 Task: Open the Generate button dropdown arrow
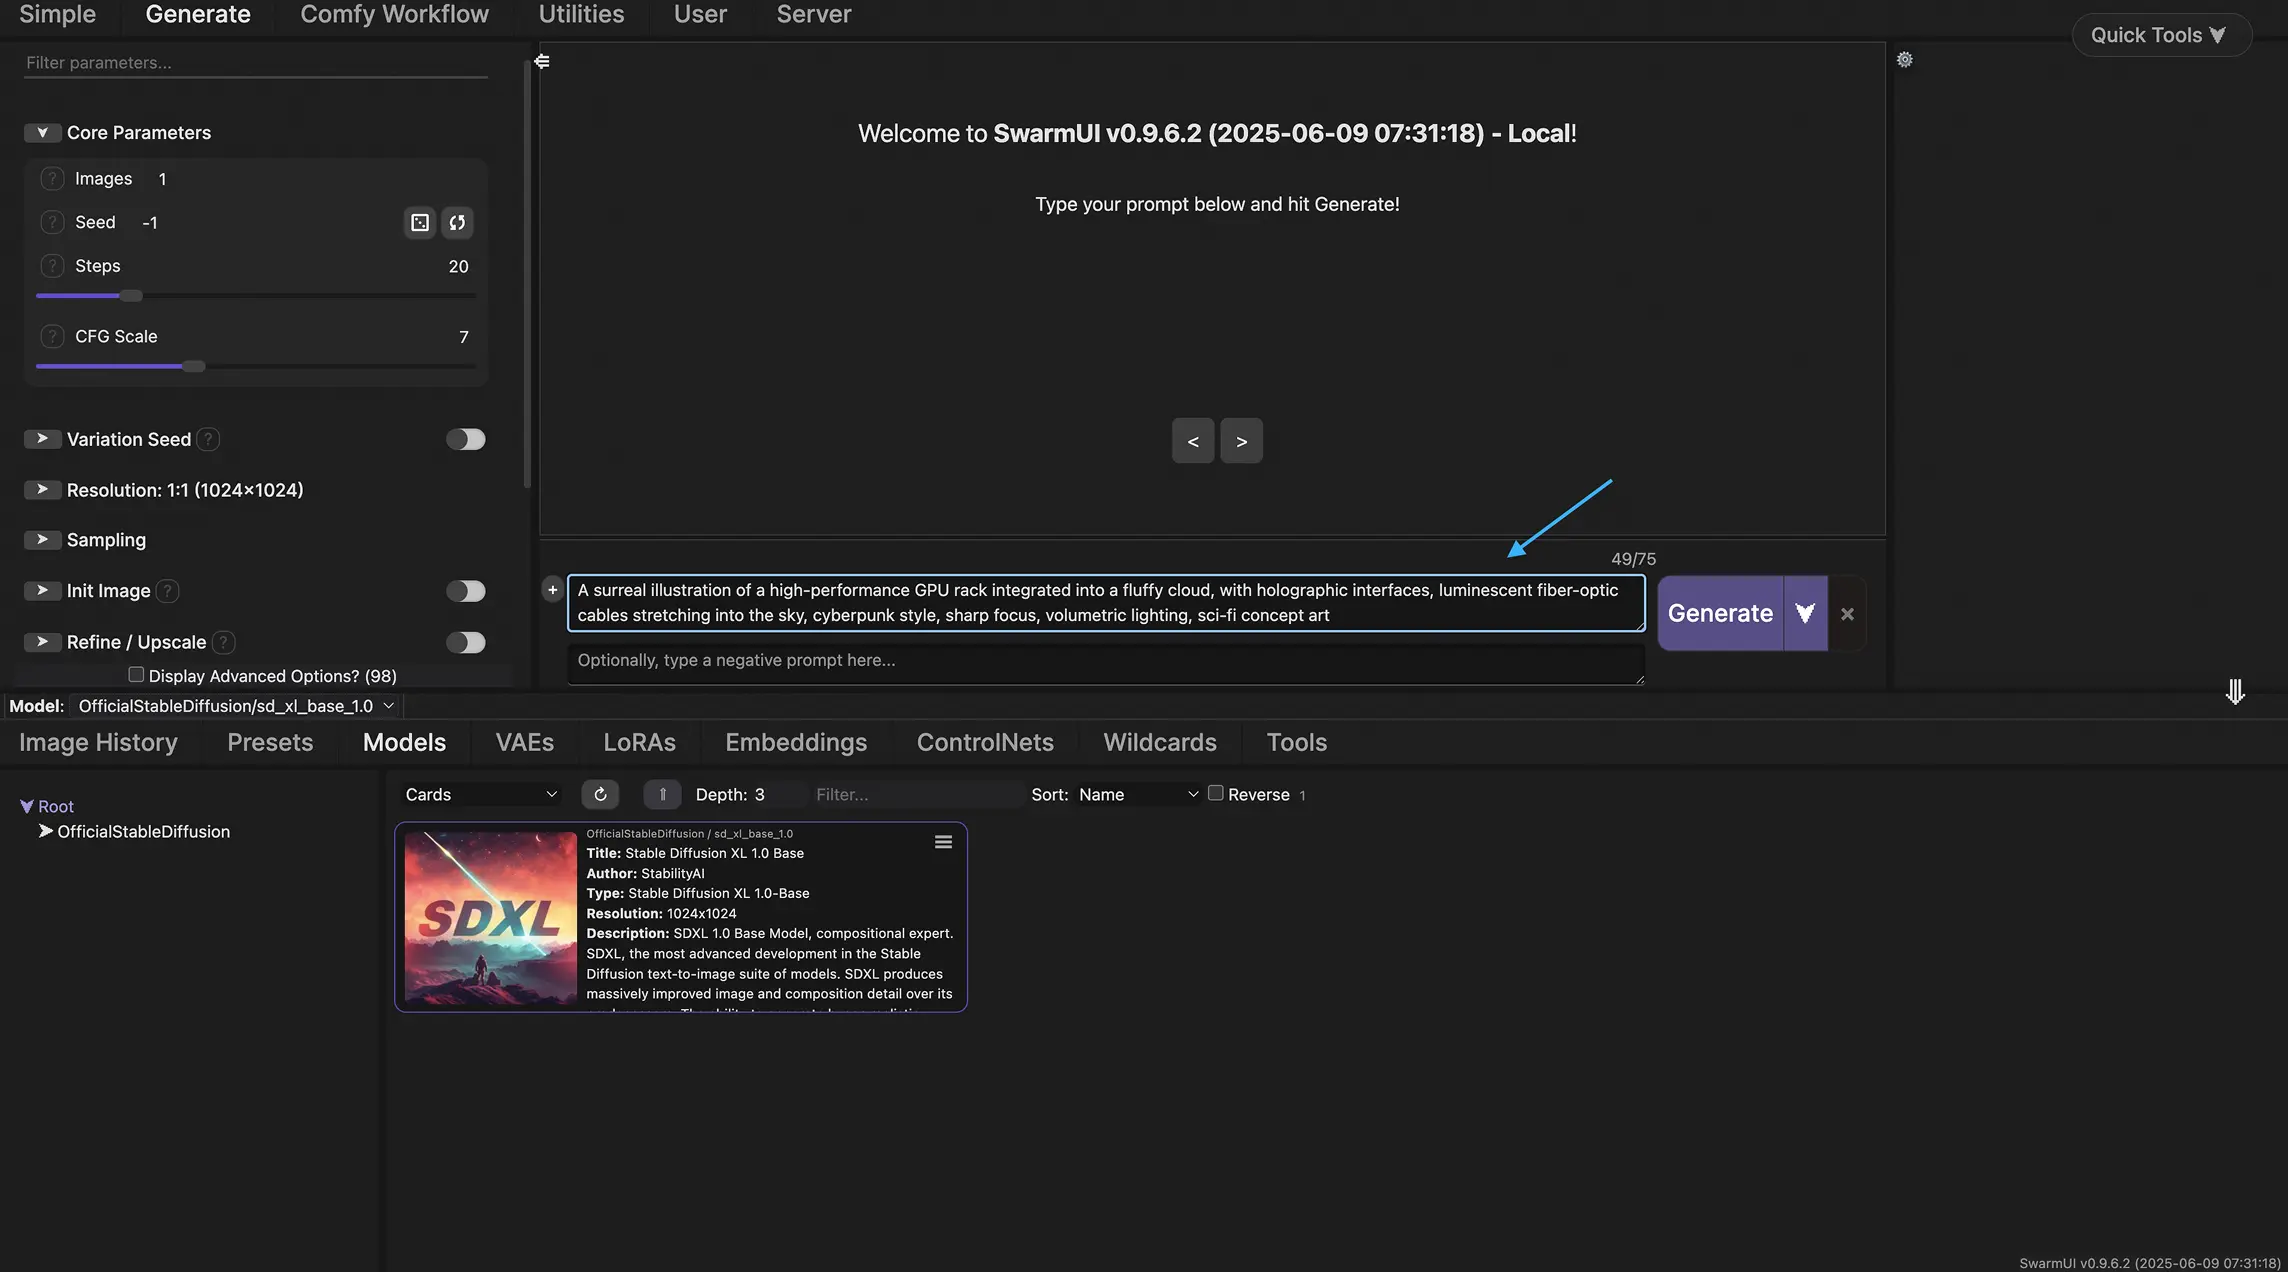click(x=1805, y=613)
